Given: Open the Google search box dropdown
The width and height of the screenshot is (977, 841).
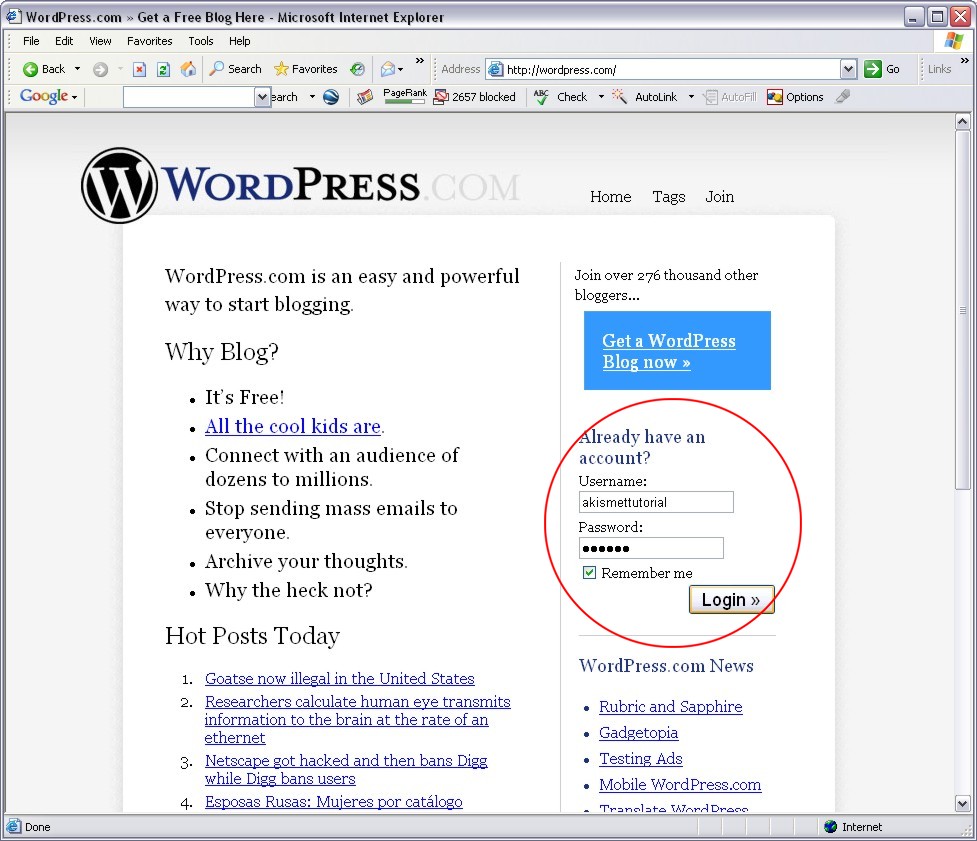Looking at the screenshot, I should pos(262,97).
